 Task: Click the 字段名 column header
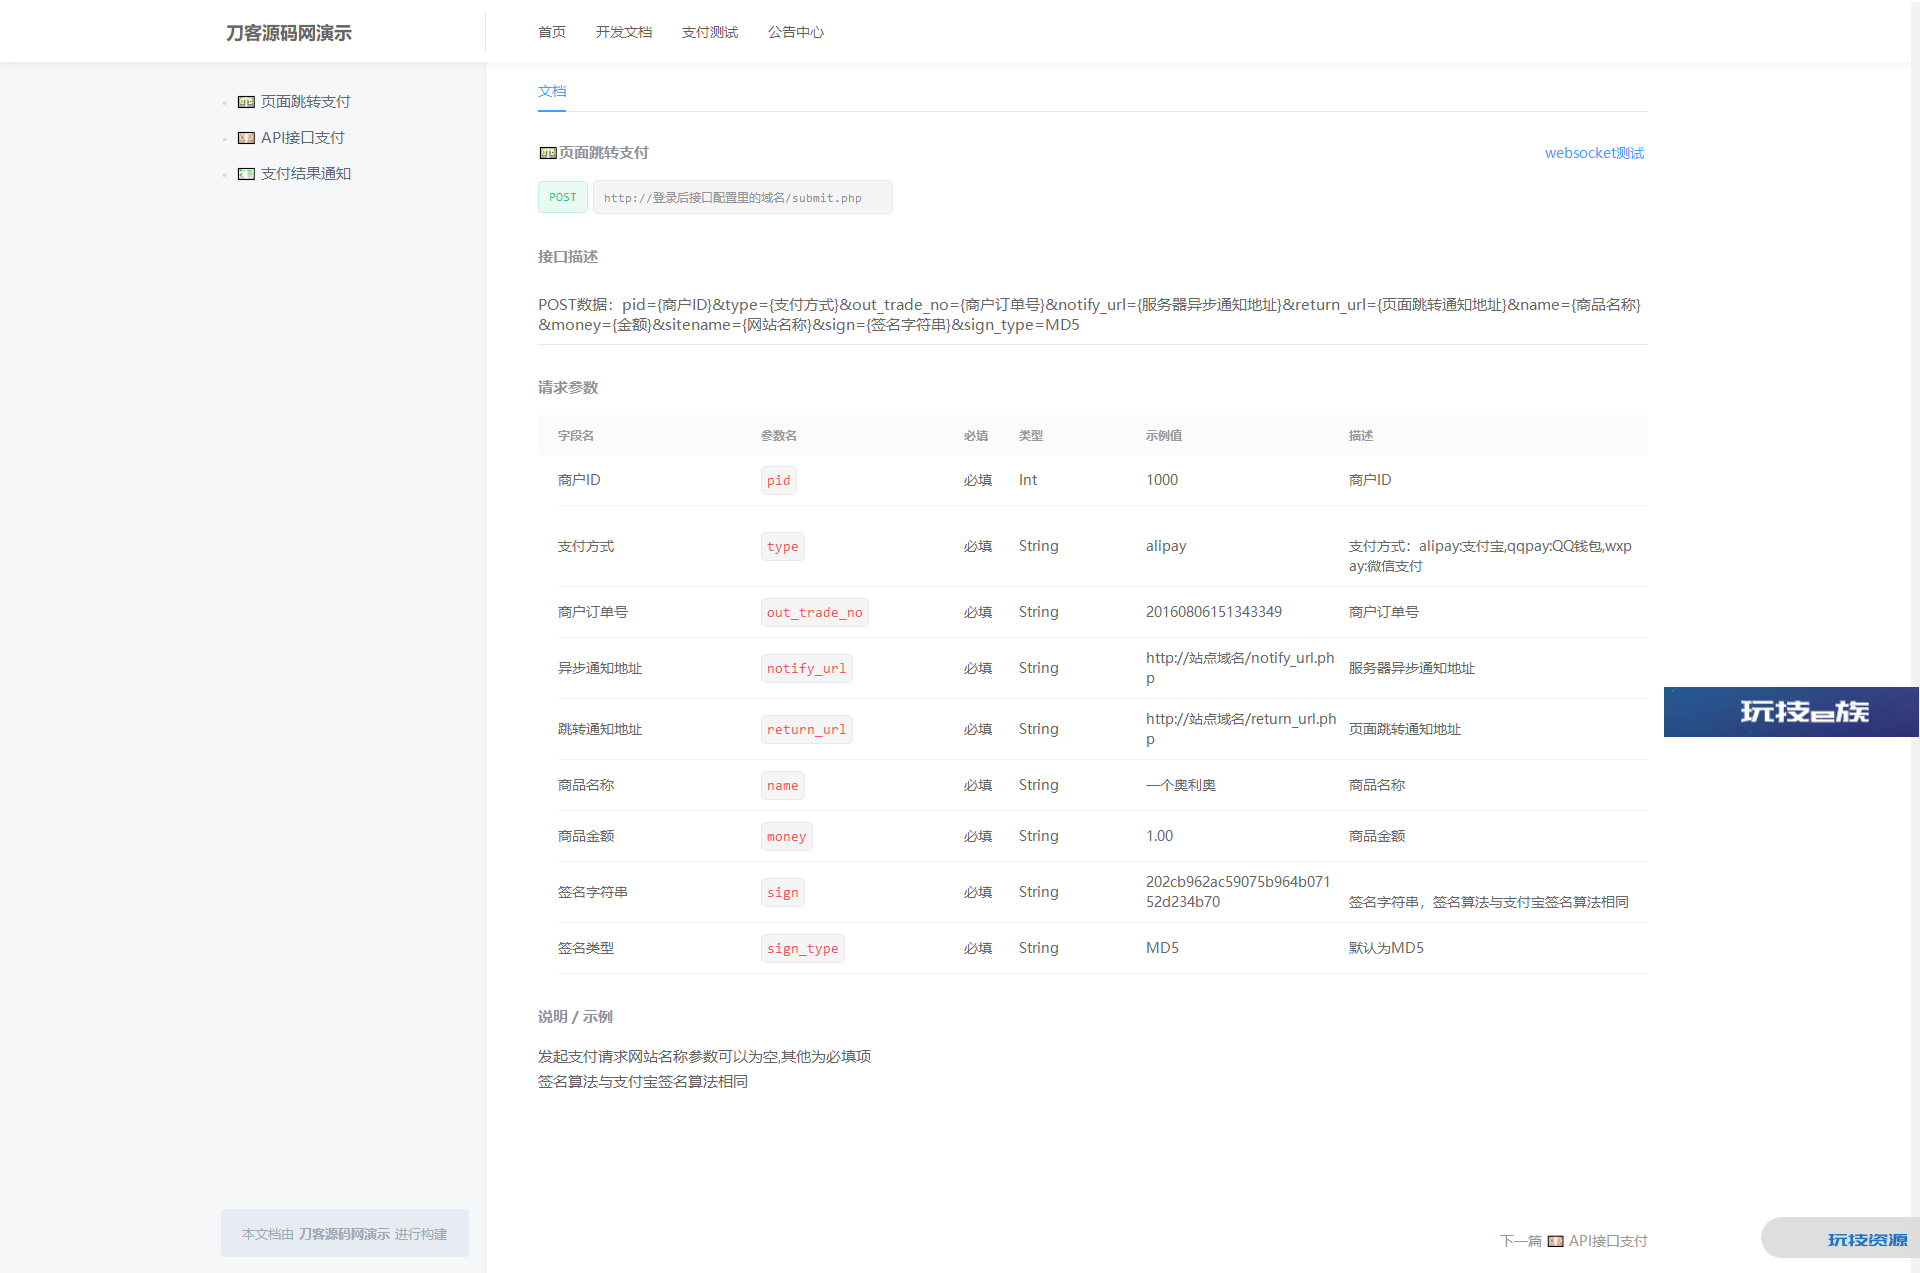pyautogui.click(x=576, y=436)
